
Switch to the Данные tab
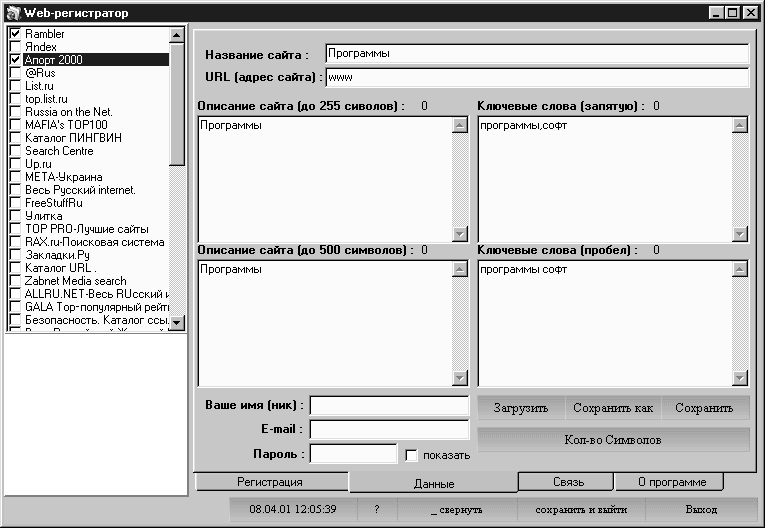(434, 483)
